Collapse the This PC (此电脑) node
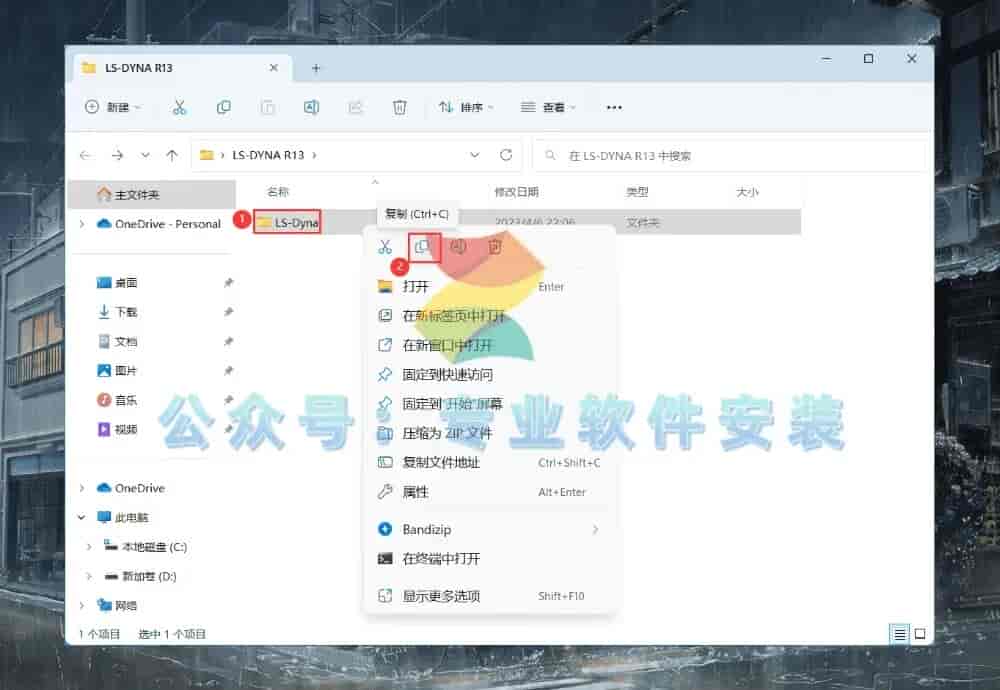The width and height of the screenshot is (1000, 690). click(82, 517)
